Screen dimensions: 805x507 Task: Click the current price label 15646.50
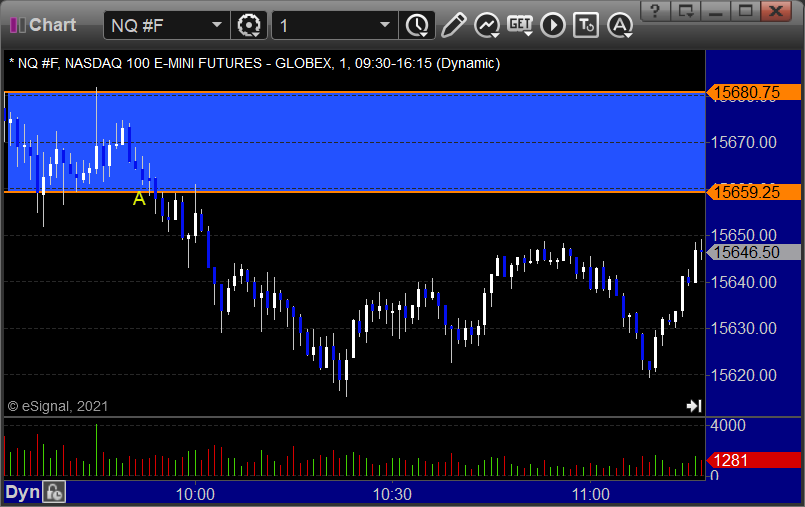click(753, 252)
